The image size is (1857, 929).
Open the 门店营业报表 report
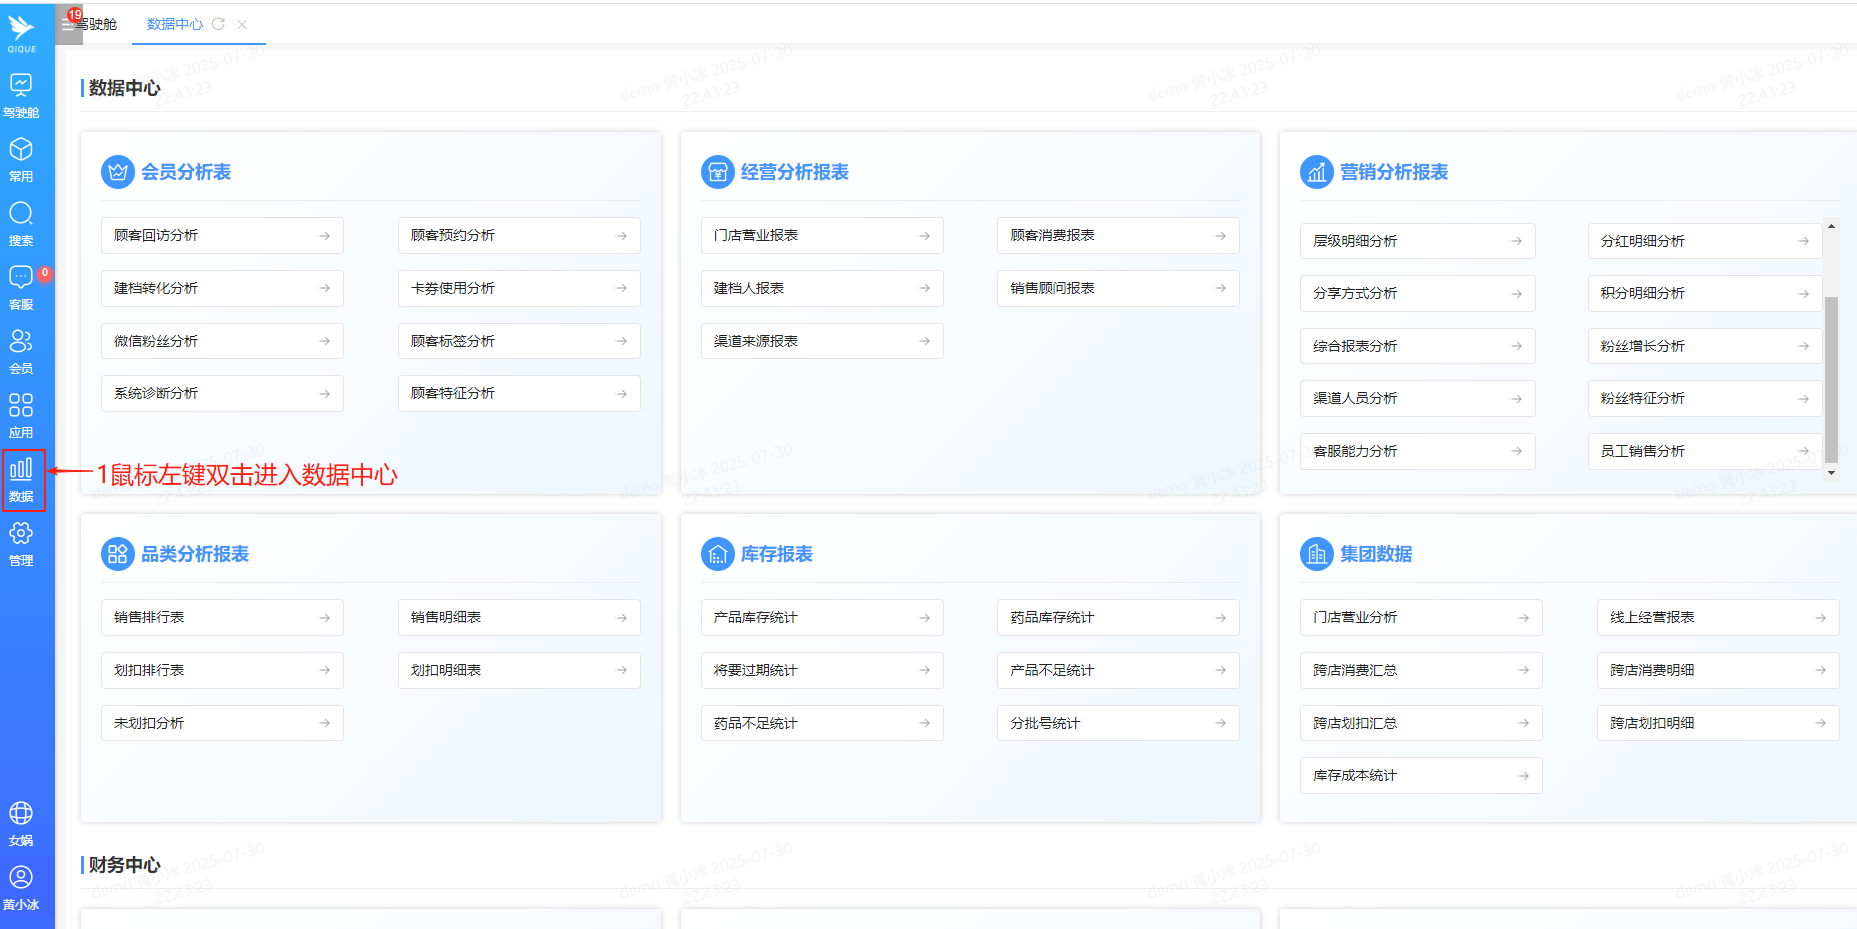tap(821, 235)
